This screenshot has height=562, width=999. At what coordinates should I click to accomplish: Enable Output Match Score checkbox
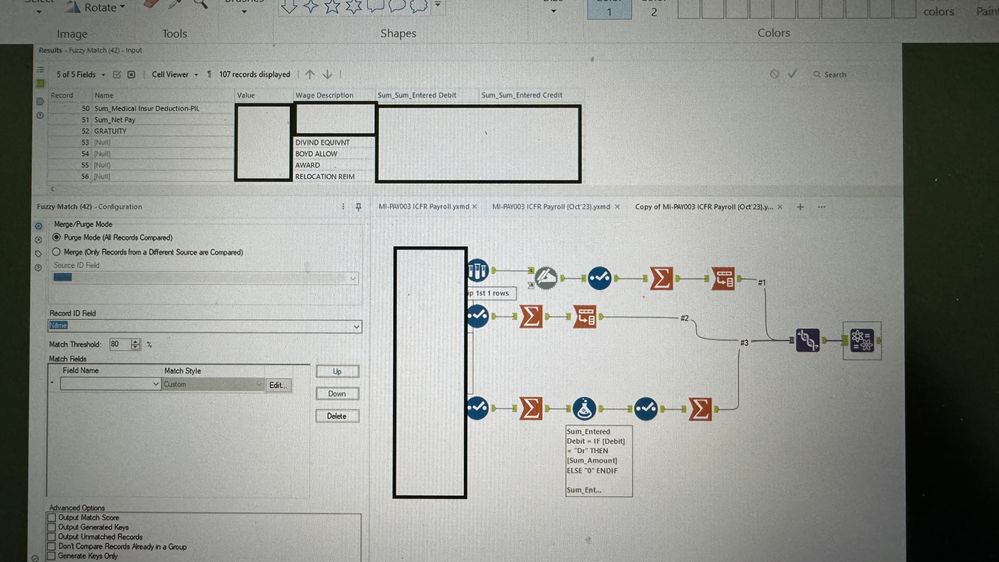[52, 517]
